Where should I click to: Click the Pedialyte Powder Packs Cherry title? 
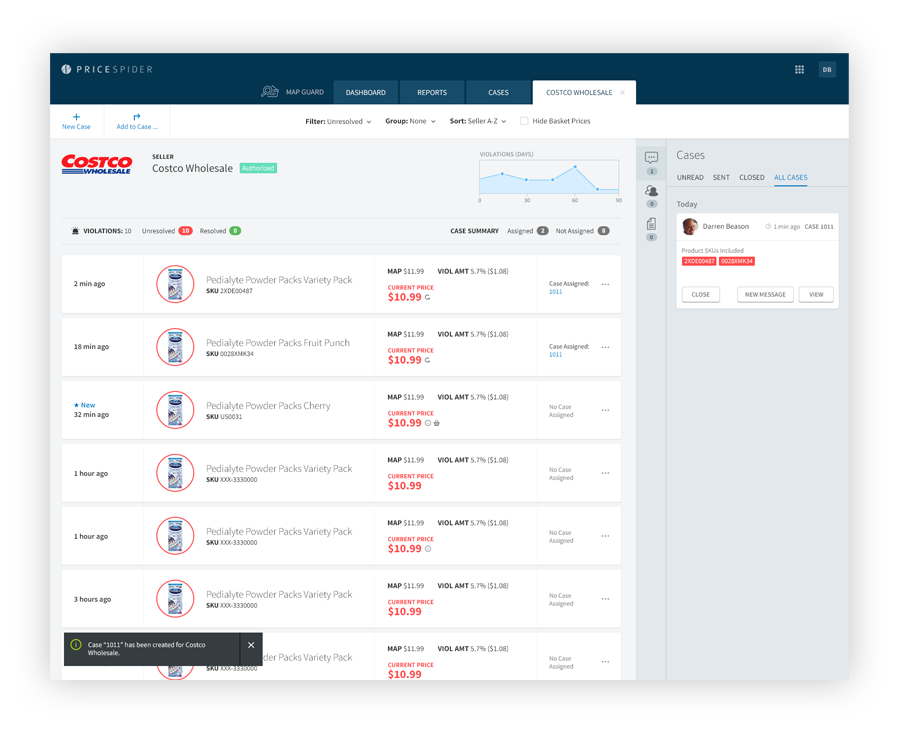tap(268, 406)
